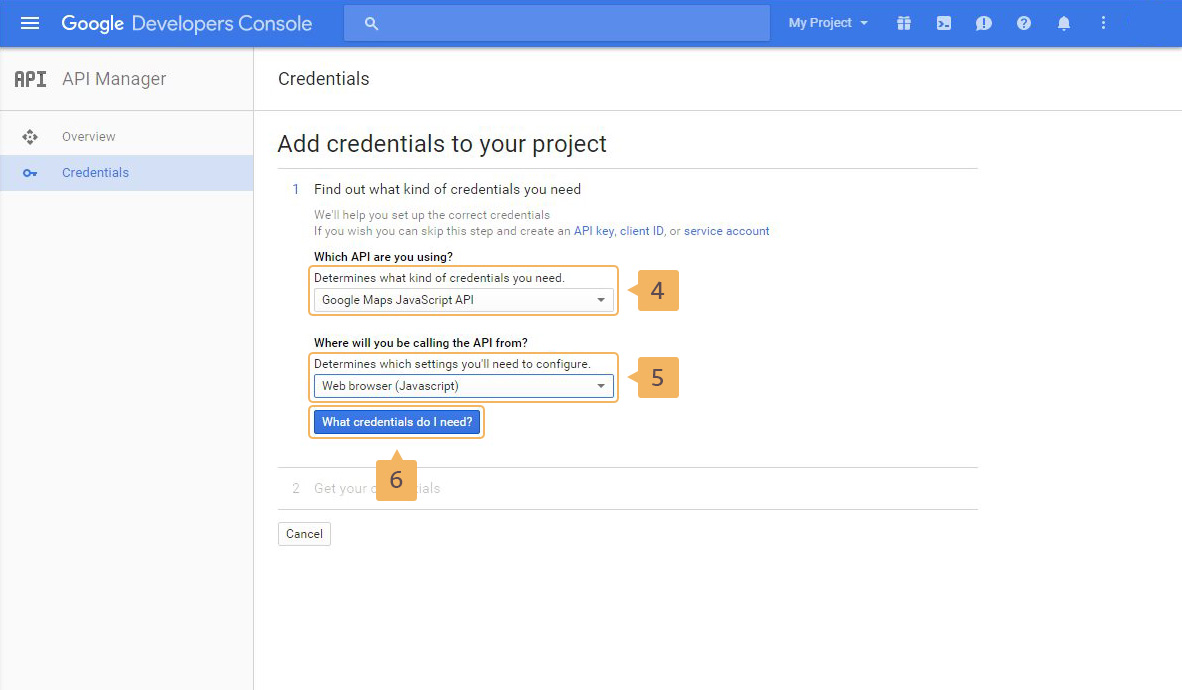This screenshot has width=1182, height=690.
Task: Open the help question mark icon
Action: click(1024, 23)
